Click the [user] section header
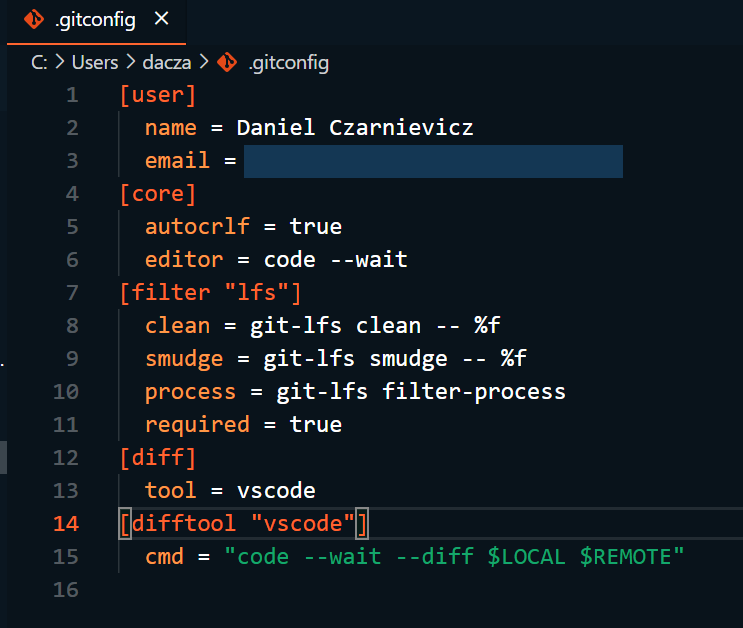The width and height of the screenshot is (743, 628). (157, 95)
